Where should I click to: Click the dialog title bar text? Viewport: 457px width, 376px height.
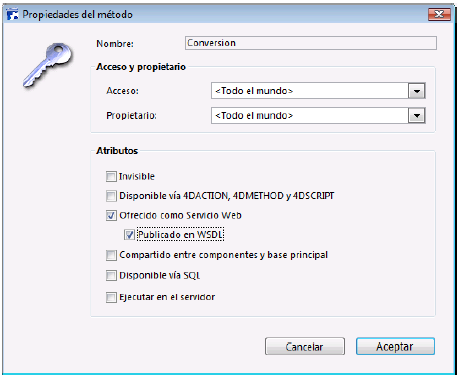[x=77, y=15]
